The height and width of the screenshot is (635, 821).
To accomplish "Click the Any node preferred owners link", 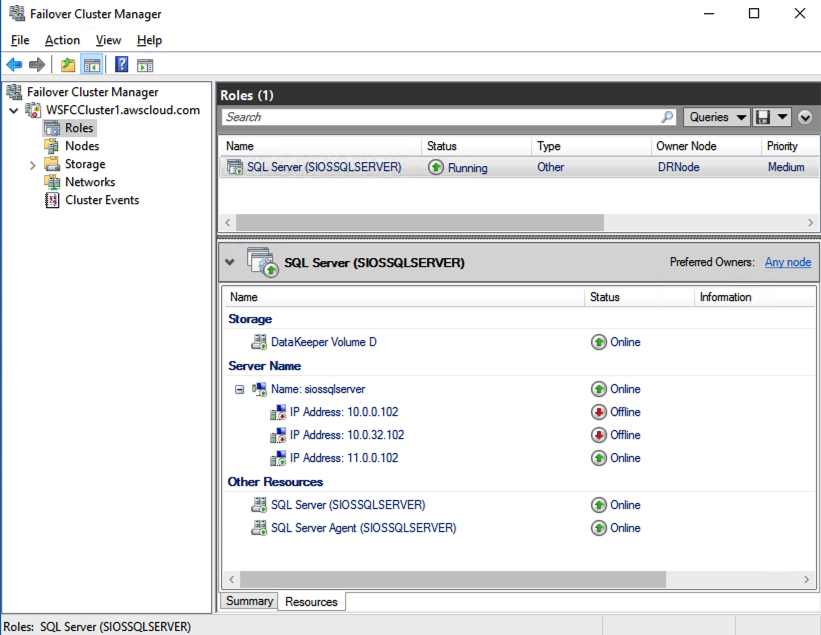I will coord(787,262).
